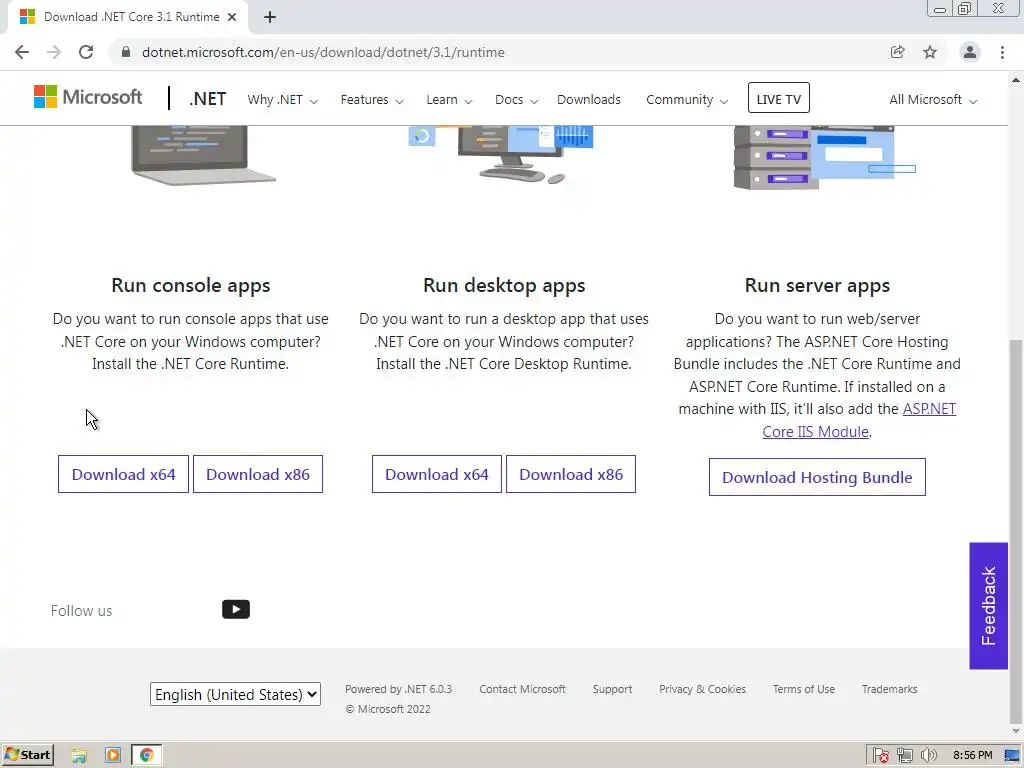Click the server rack illustration
Image resolution: width=1024 pixels, height=768 pixels.
coord(825,157)
